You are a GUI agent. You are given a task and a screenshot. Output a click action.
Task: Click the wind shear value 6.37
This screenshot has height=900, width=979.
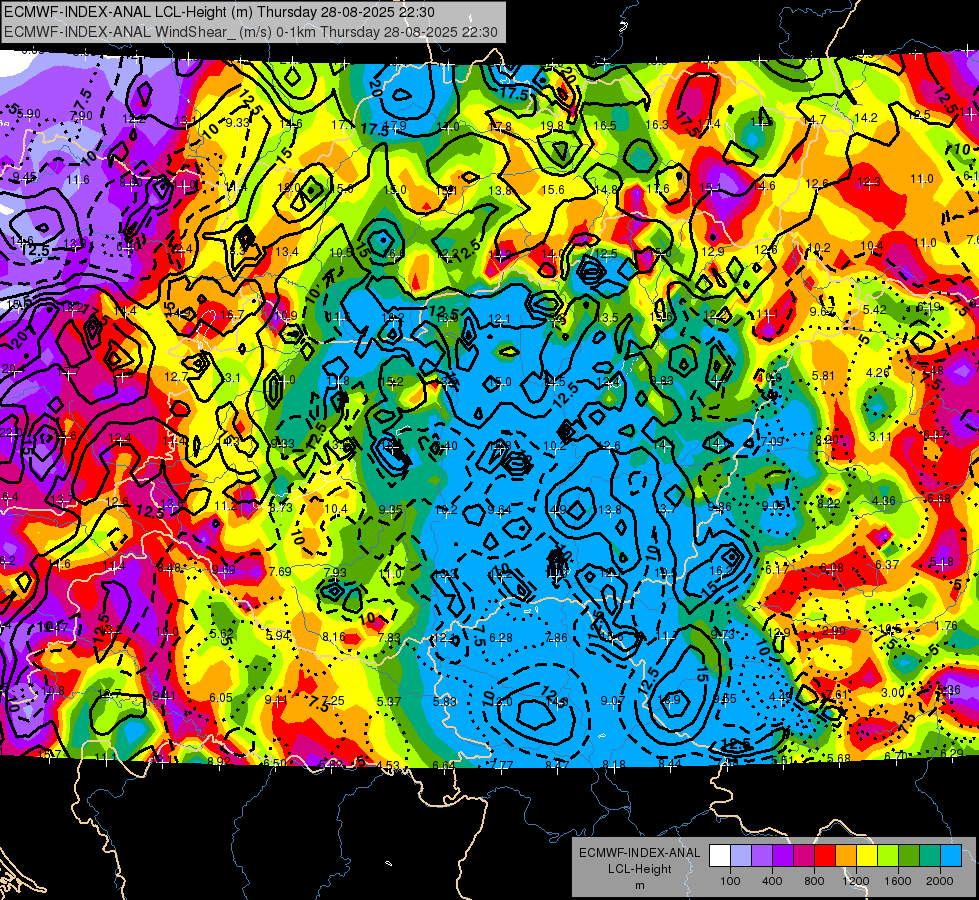point(887,565)
